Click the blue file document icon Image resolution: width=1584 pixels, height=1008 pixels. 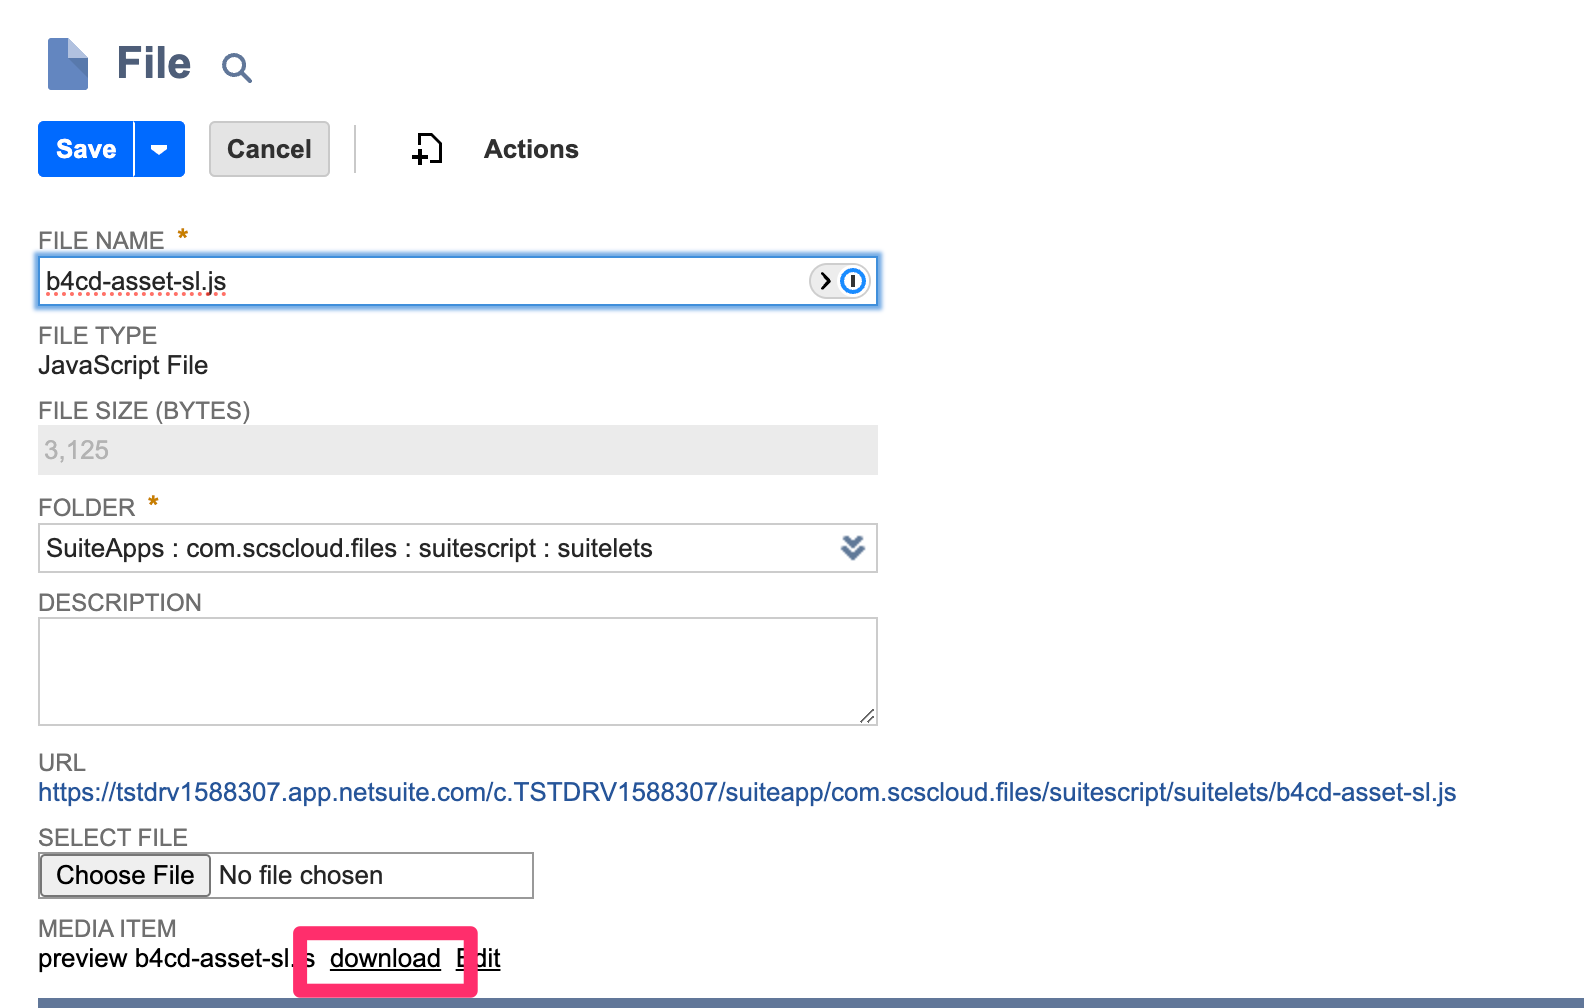click(x=68, y=64)
